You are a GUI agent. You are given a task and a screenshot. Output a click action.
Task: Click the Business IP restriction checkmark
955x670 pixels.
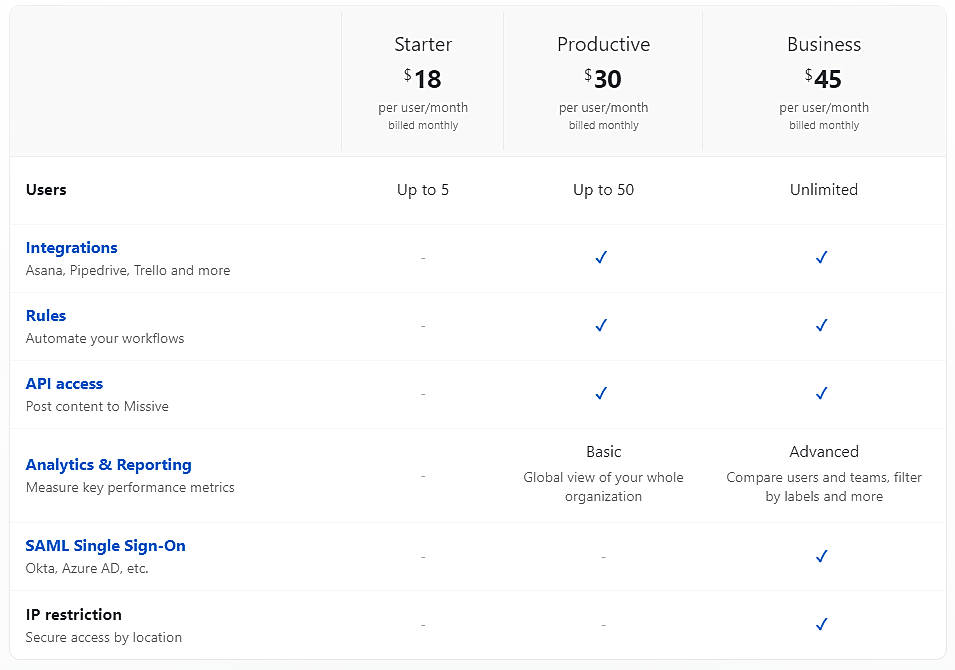tap(821, 624)
